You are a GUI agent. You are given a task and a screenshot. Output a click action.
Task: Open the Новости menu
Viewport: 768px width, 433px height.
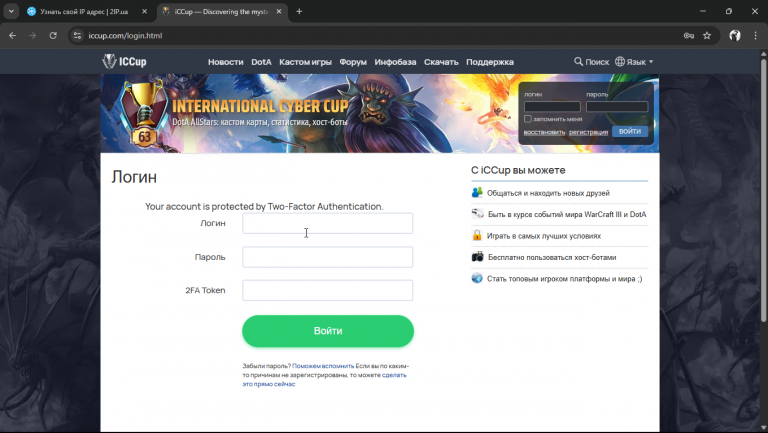coord(225,62)
